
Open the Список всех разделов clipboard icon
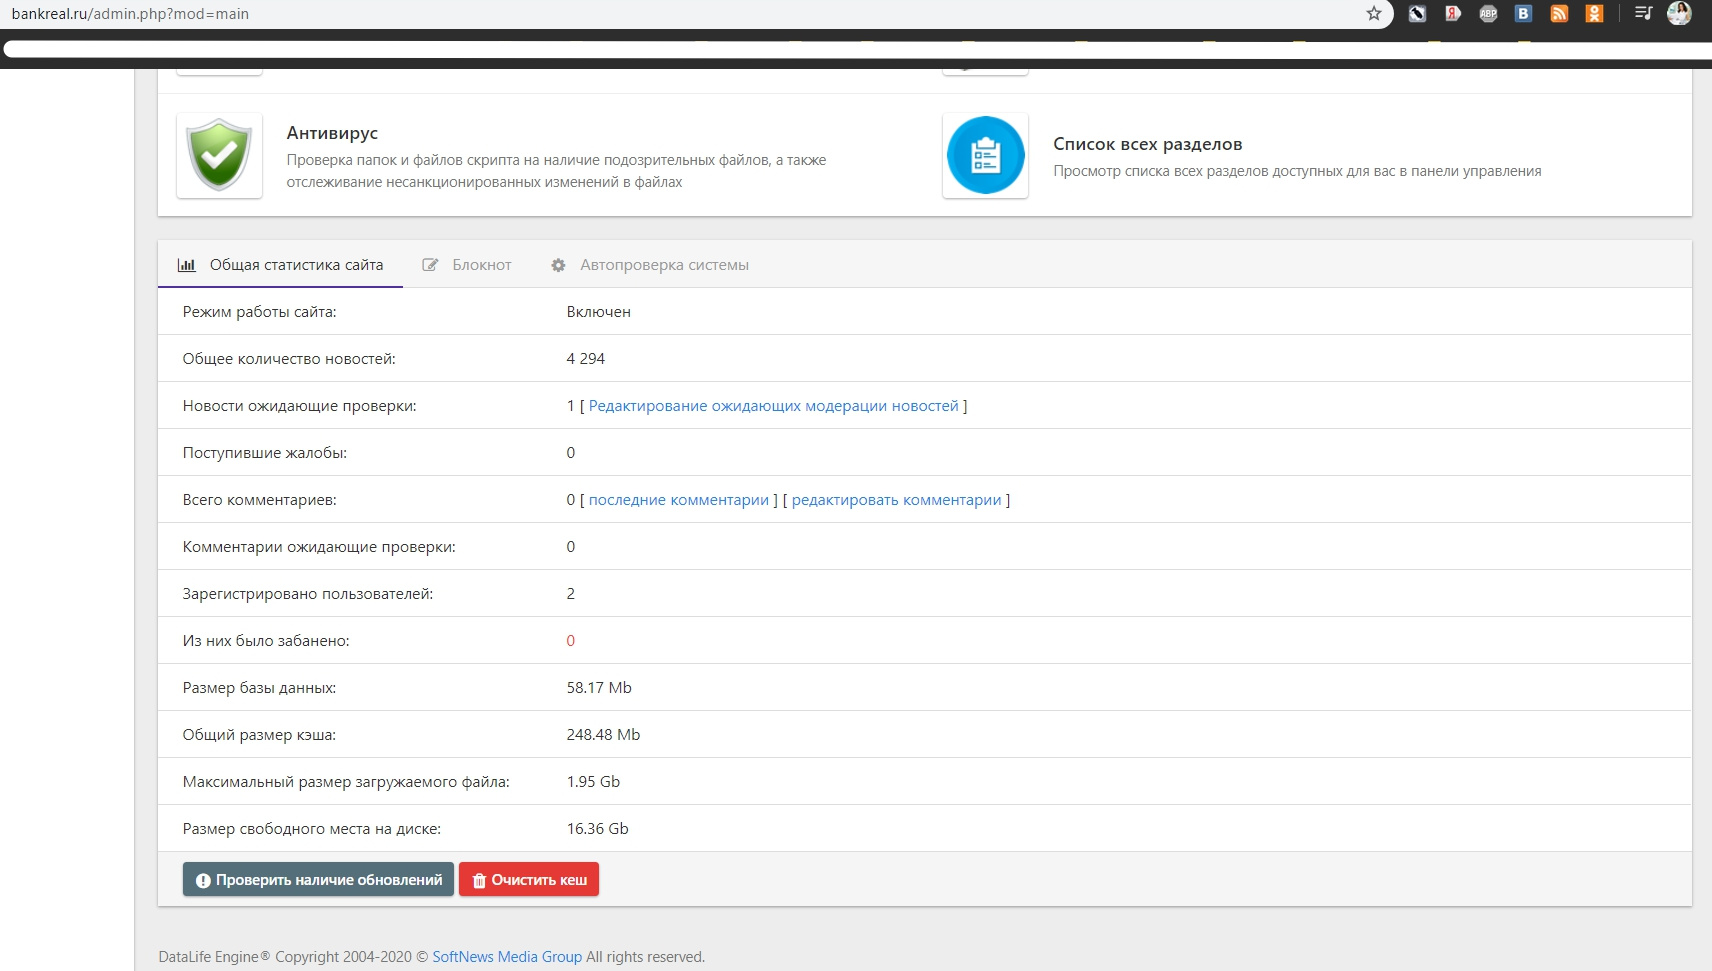(x=985, y=155)
